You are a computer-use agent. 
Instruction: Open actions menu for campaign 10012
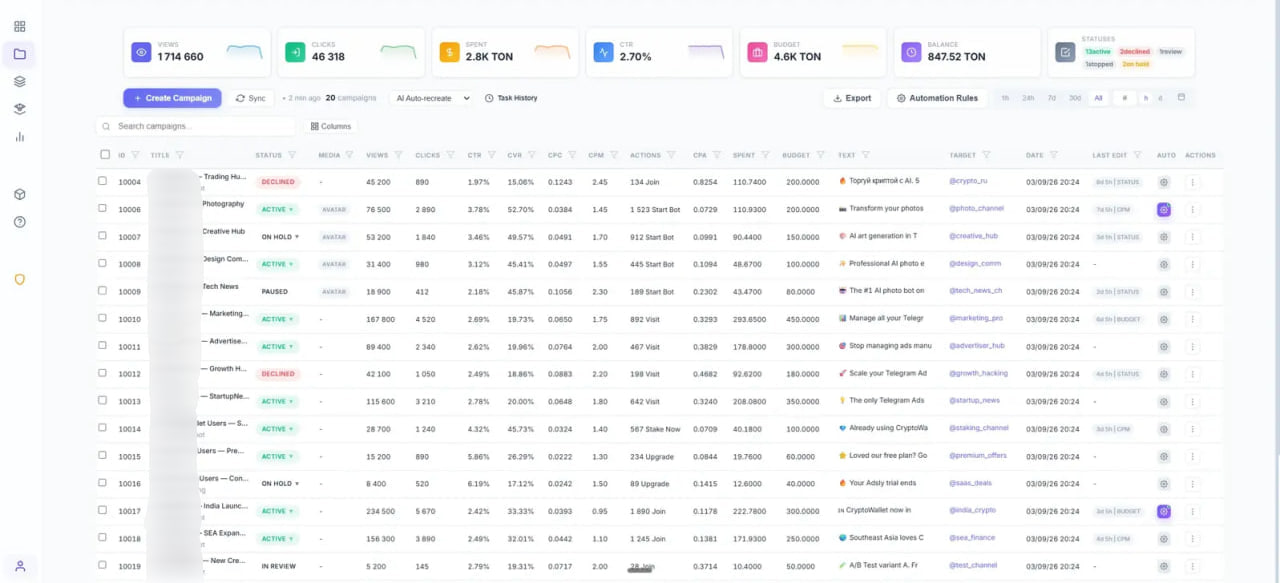[1192, 374]
